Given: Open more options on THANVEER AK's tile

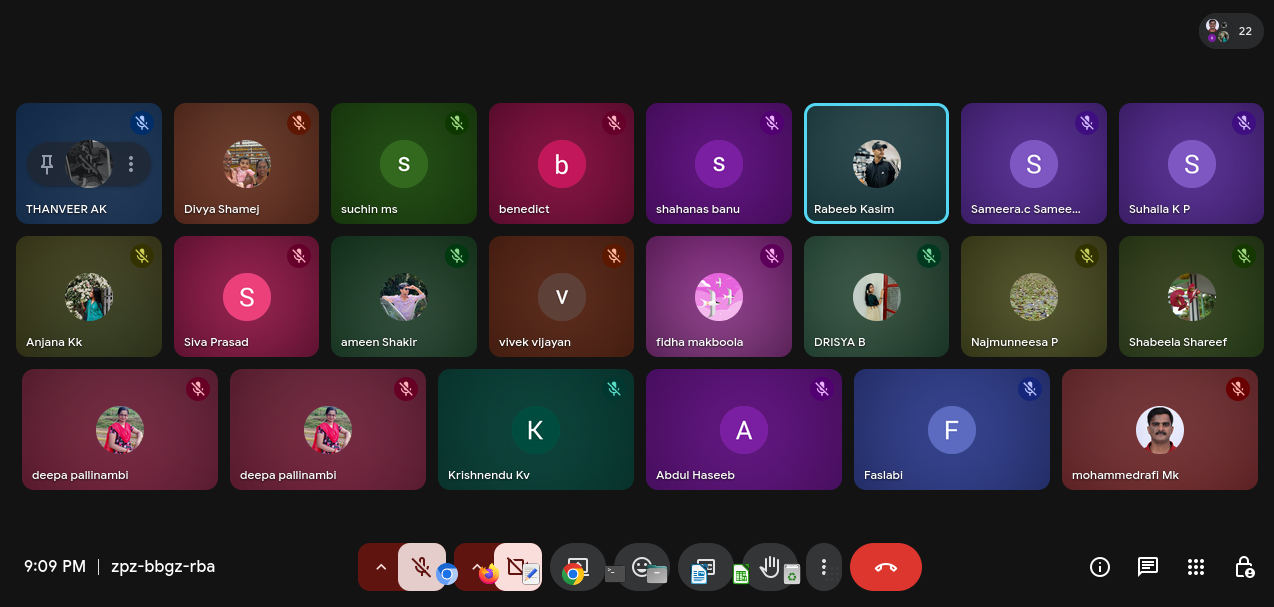Looking at the screenshot, I should pos(131,165).
